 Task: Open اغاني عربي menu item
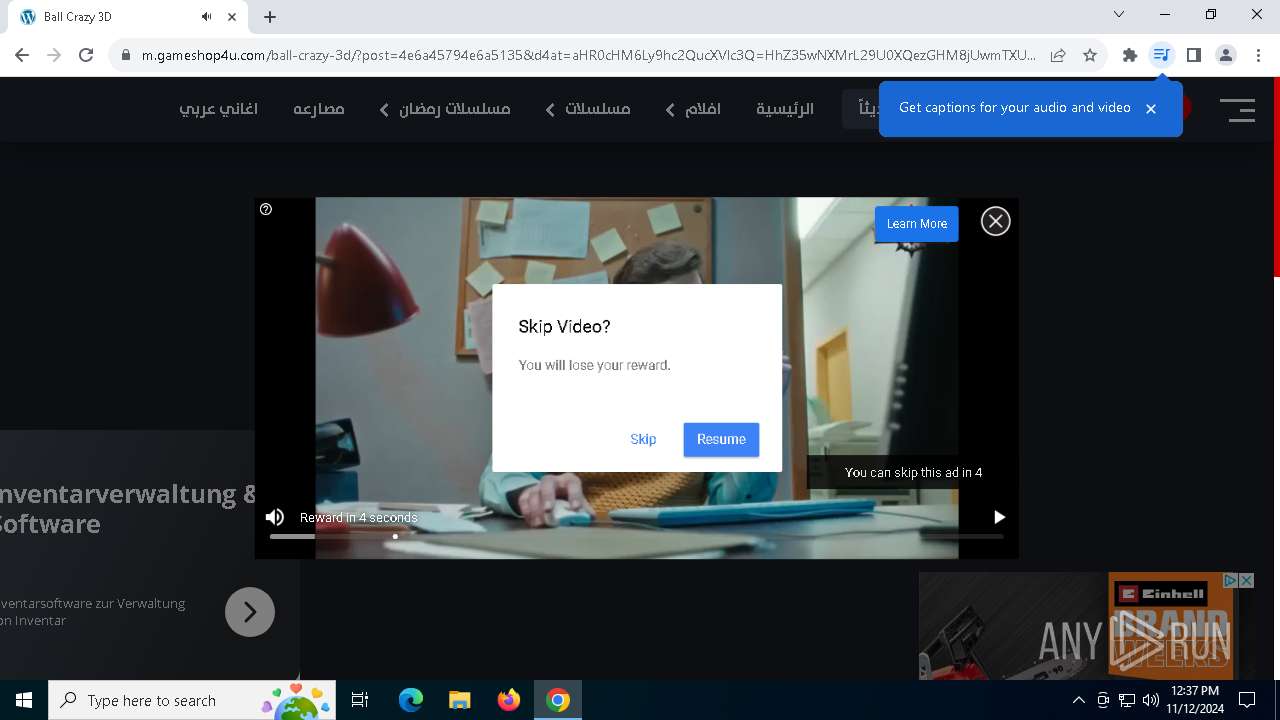[x=219, y=109]
